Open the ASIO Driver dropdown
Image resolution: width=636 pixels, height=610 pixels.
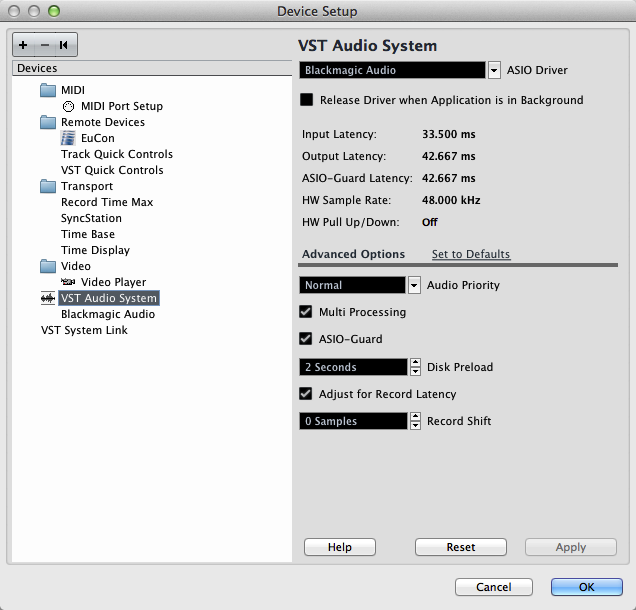point(494,70)
